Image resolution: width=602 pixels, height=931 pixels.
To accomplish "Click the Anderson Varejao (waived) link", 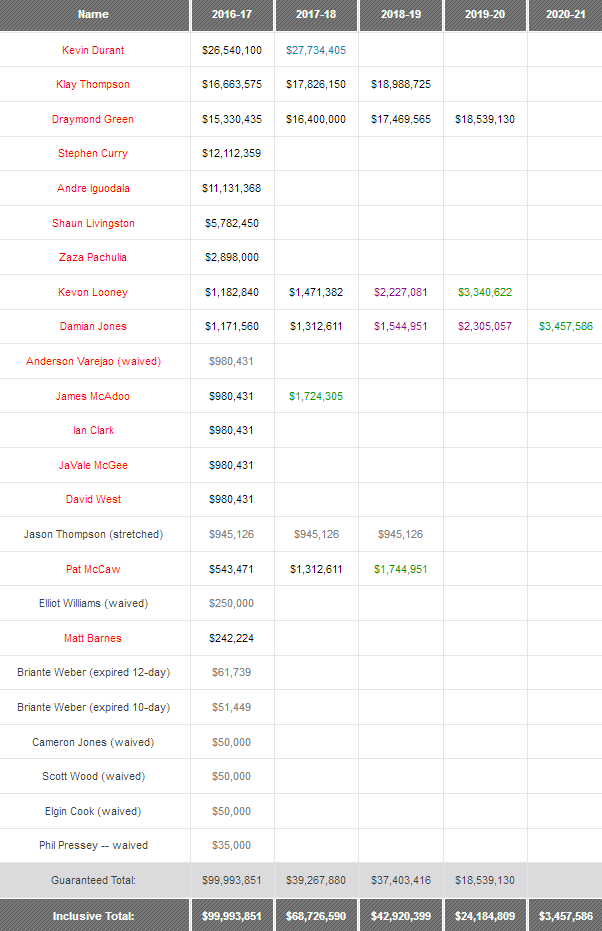I will click(x=93, y=361).
